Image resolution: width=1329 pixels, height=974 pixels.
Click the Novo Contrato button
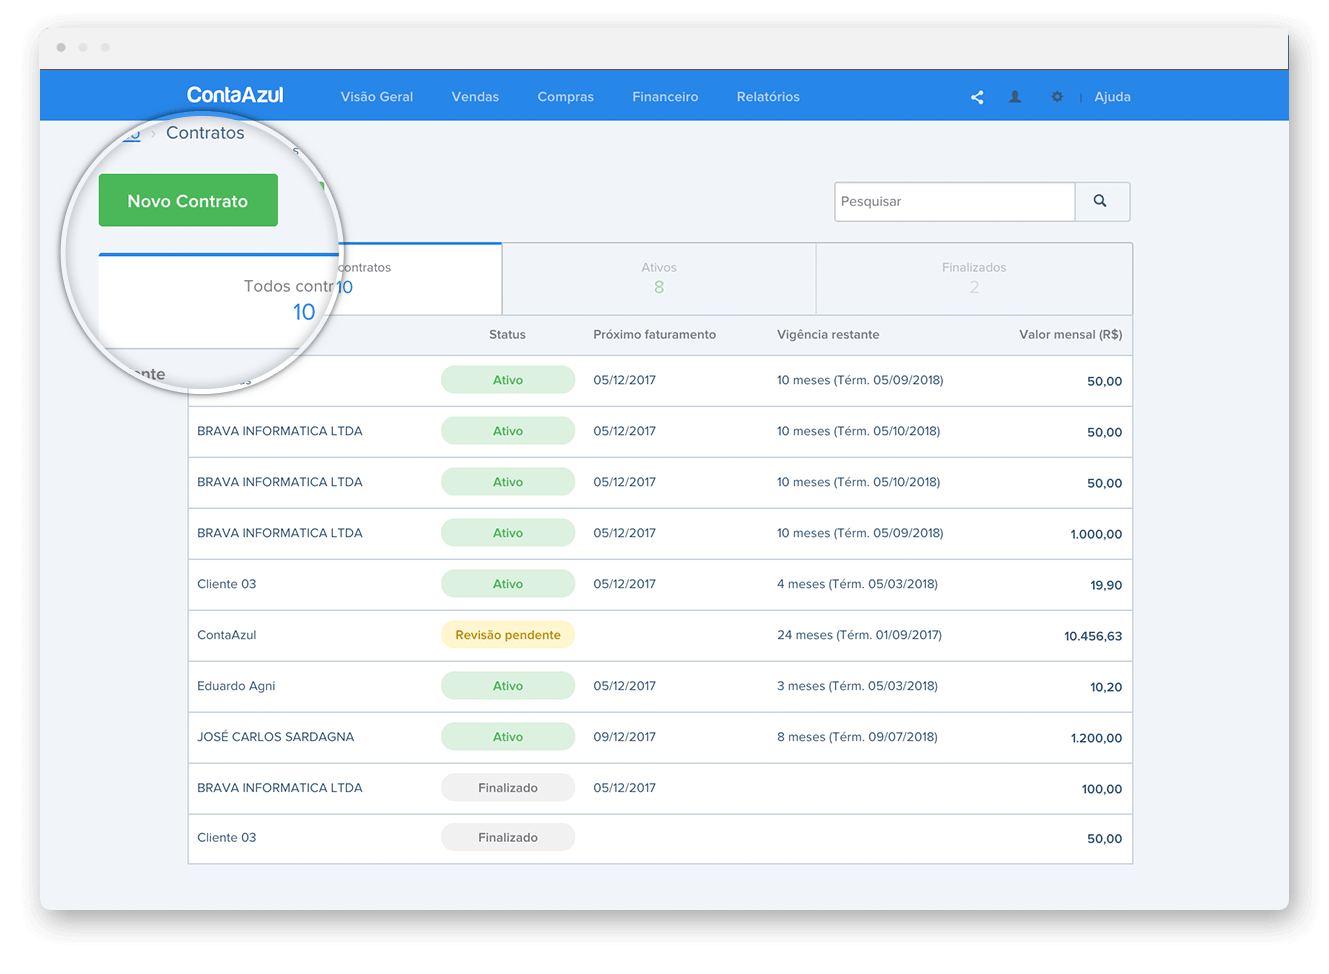pos(188,200)
